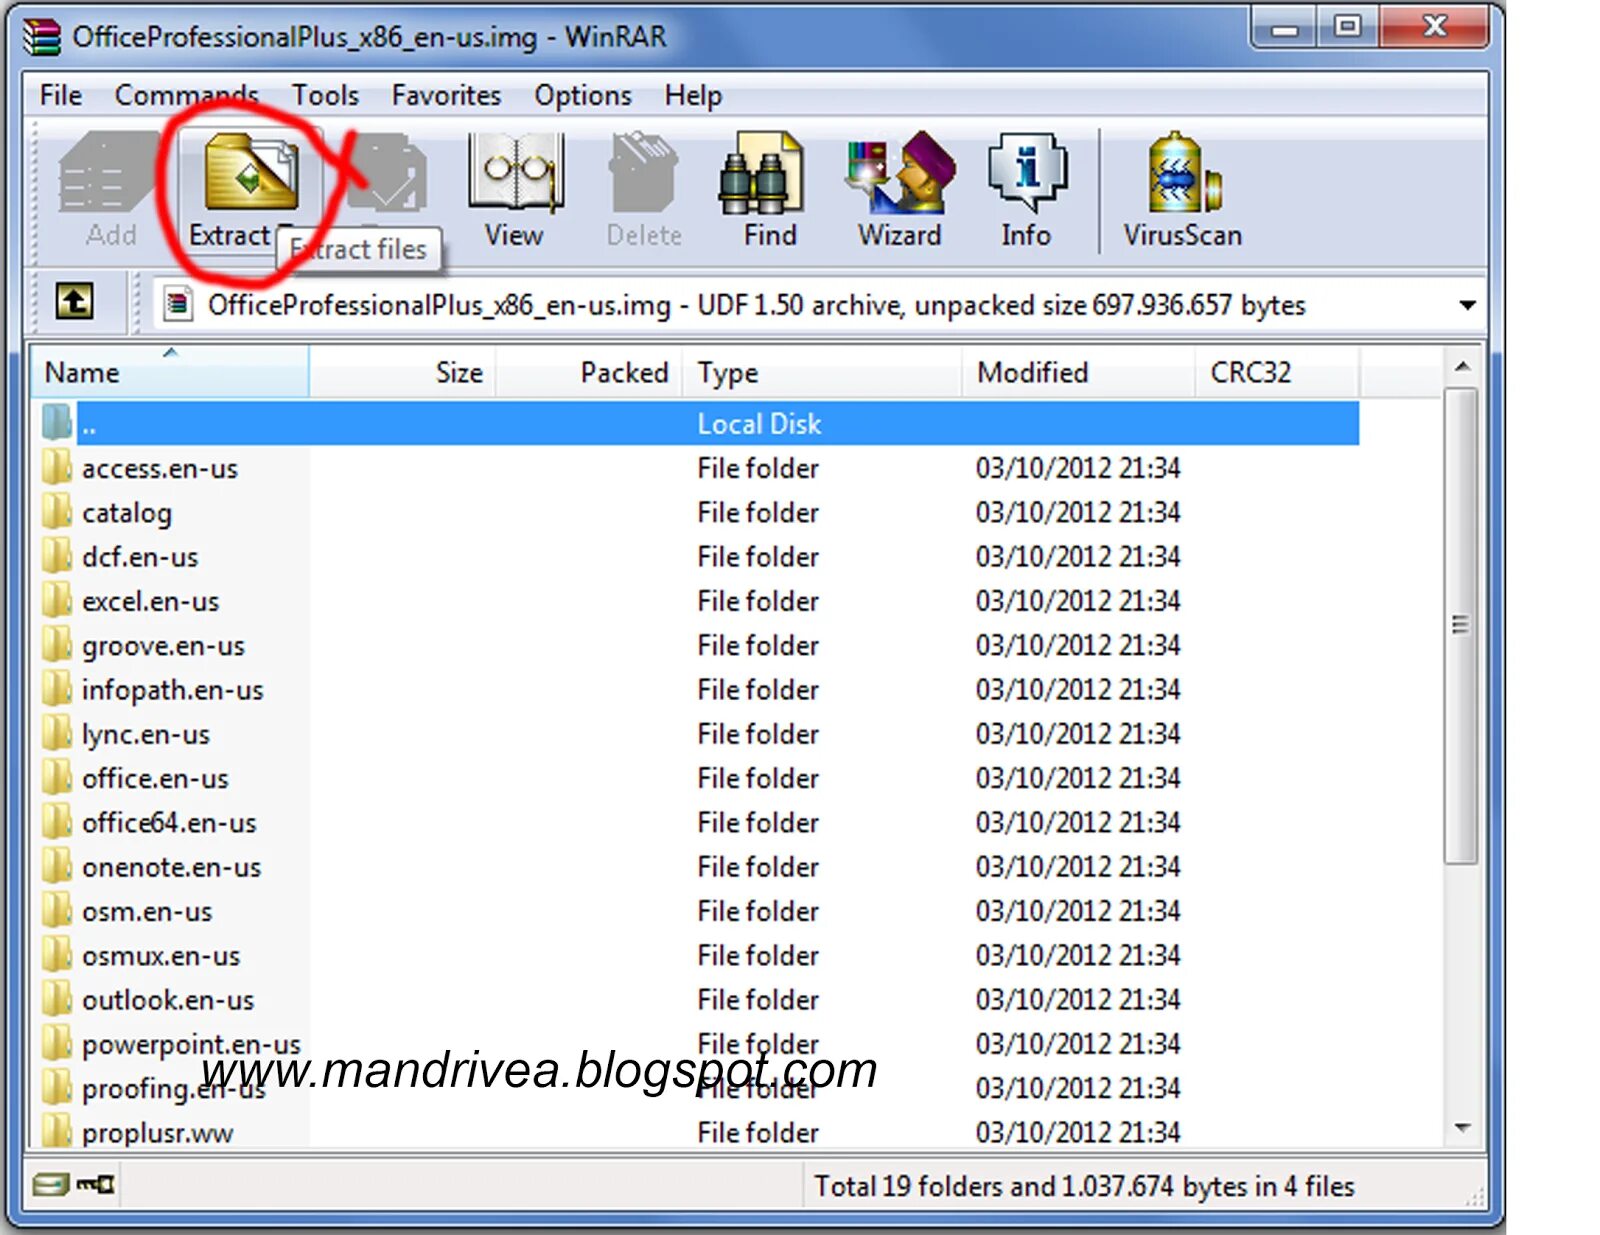The width and height of the screenshot is (1600, 1235).
Task: Click the key icon in status bar
Action: point(96,1185)
